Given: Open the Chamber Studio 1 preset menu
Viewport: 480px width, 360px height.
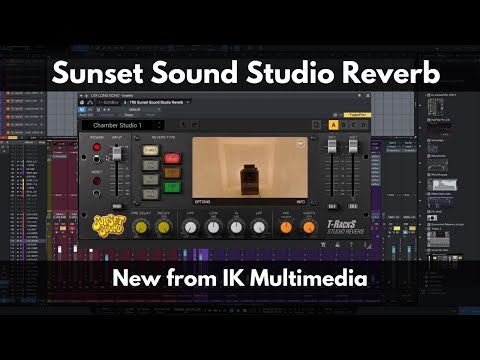Looking at the screenshot, I should (x=117, y=125).
